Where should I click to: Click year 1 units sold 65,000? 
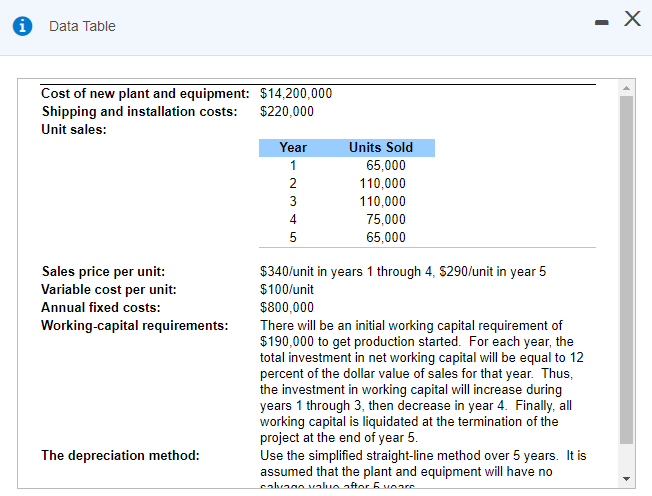(x=385, y=165)
